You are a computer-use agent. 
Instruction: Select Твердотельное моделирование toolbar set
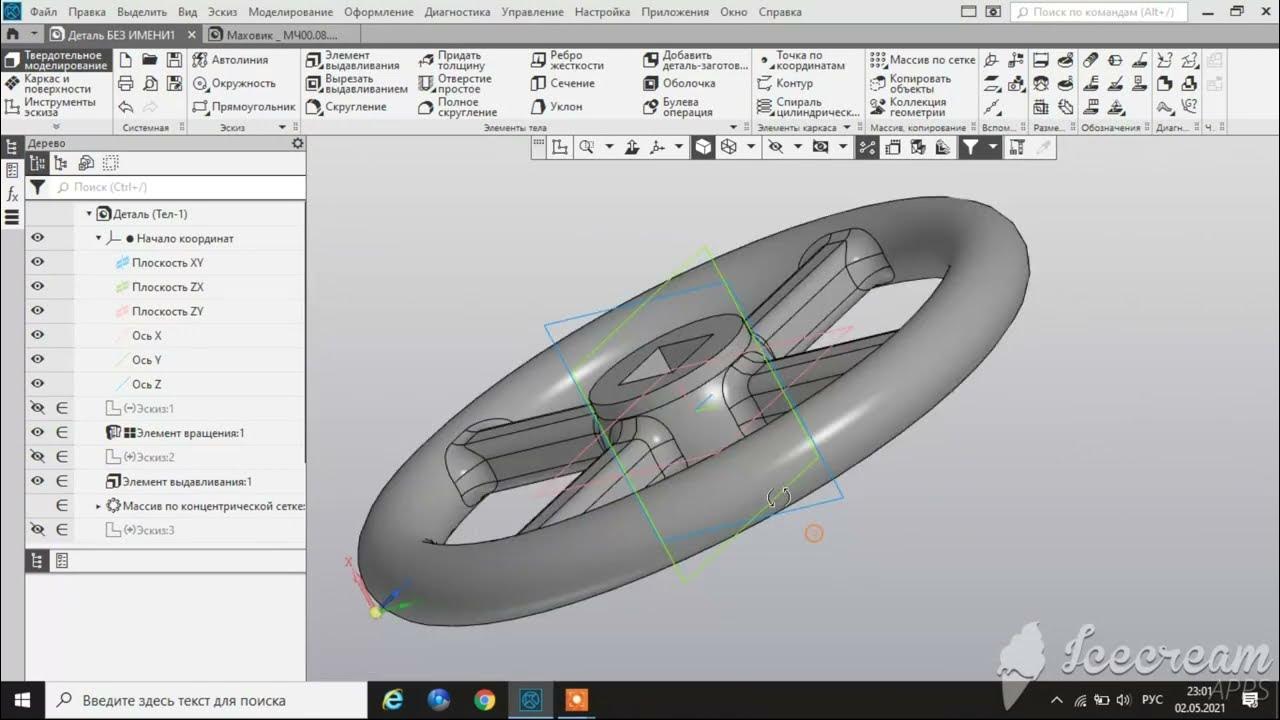click(x=56, y=60)
